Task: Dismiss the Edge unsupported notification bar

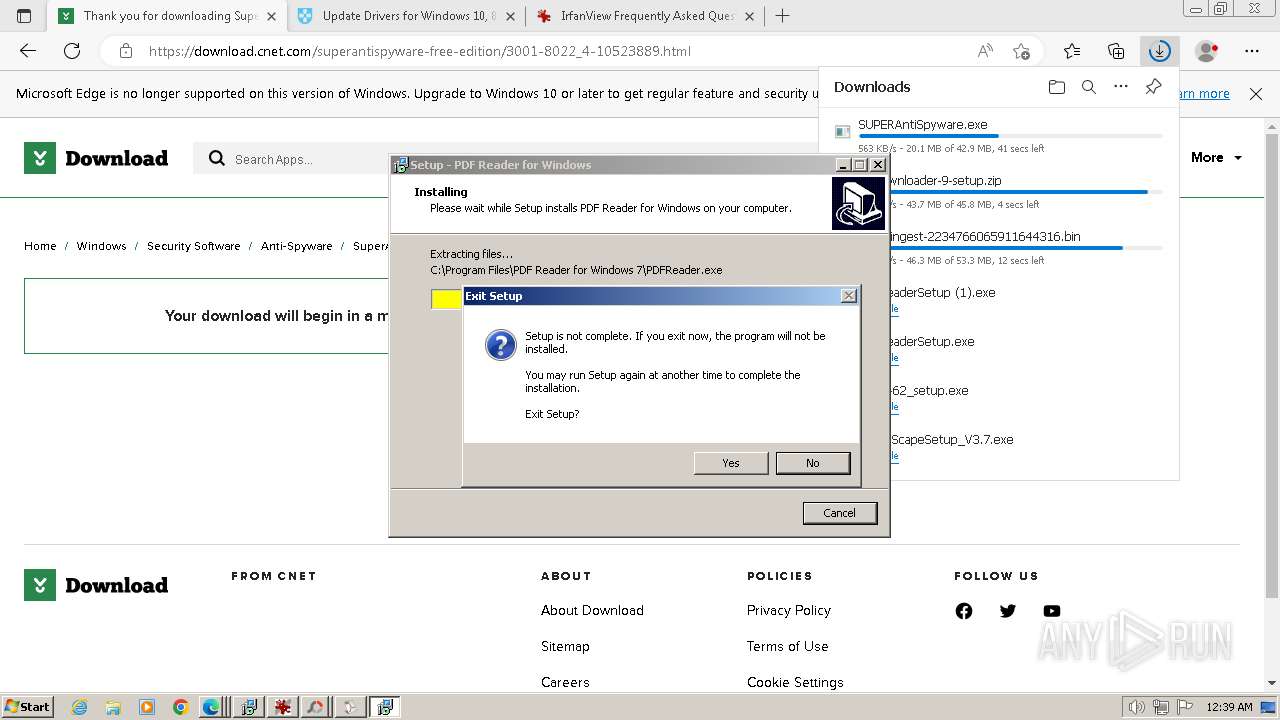Action: pos(1256,93)
